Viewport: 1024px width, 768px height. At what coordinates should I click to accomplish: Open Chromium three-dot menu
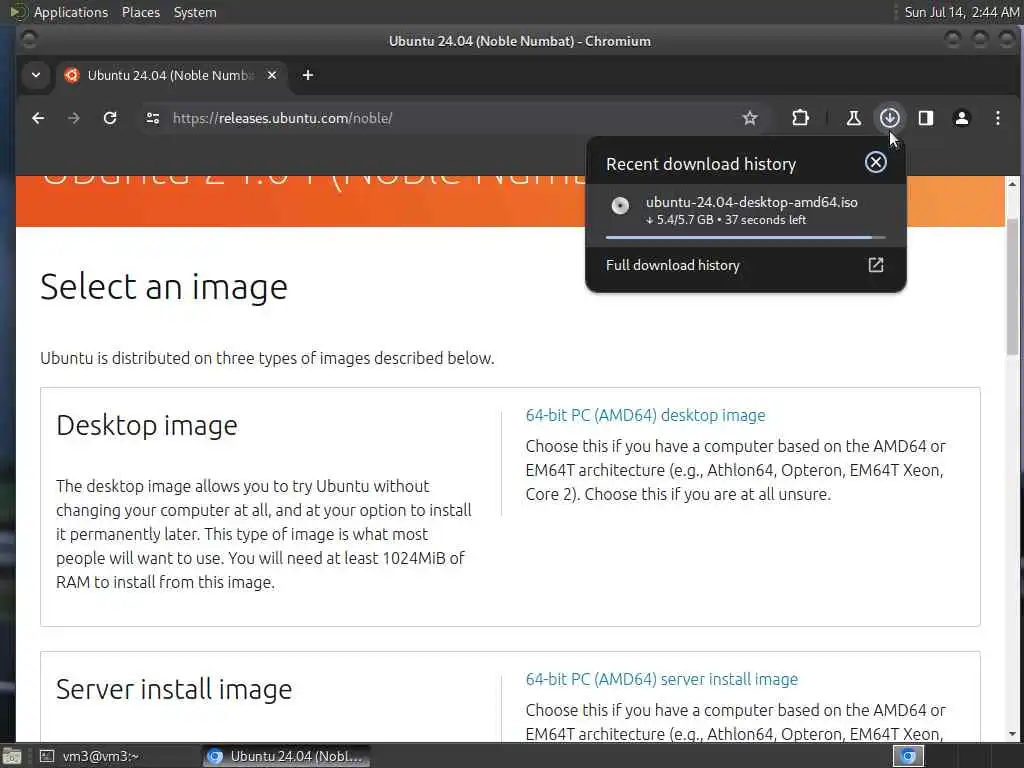(997, 118)
